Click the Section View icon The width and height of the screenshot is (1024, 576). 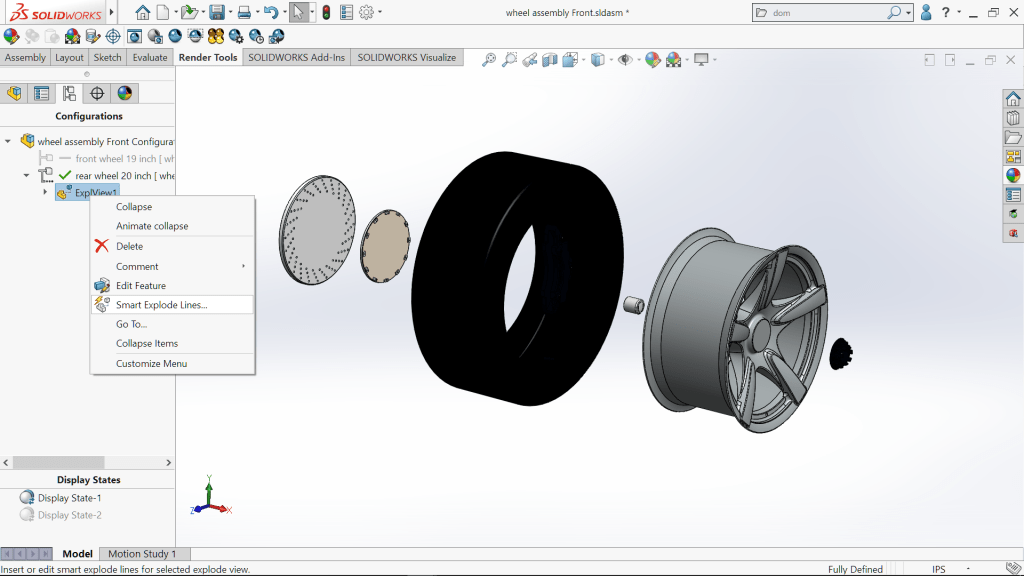pos(550,60)
